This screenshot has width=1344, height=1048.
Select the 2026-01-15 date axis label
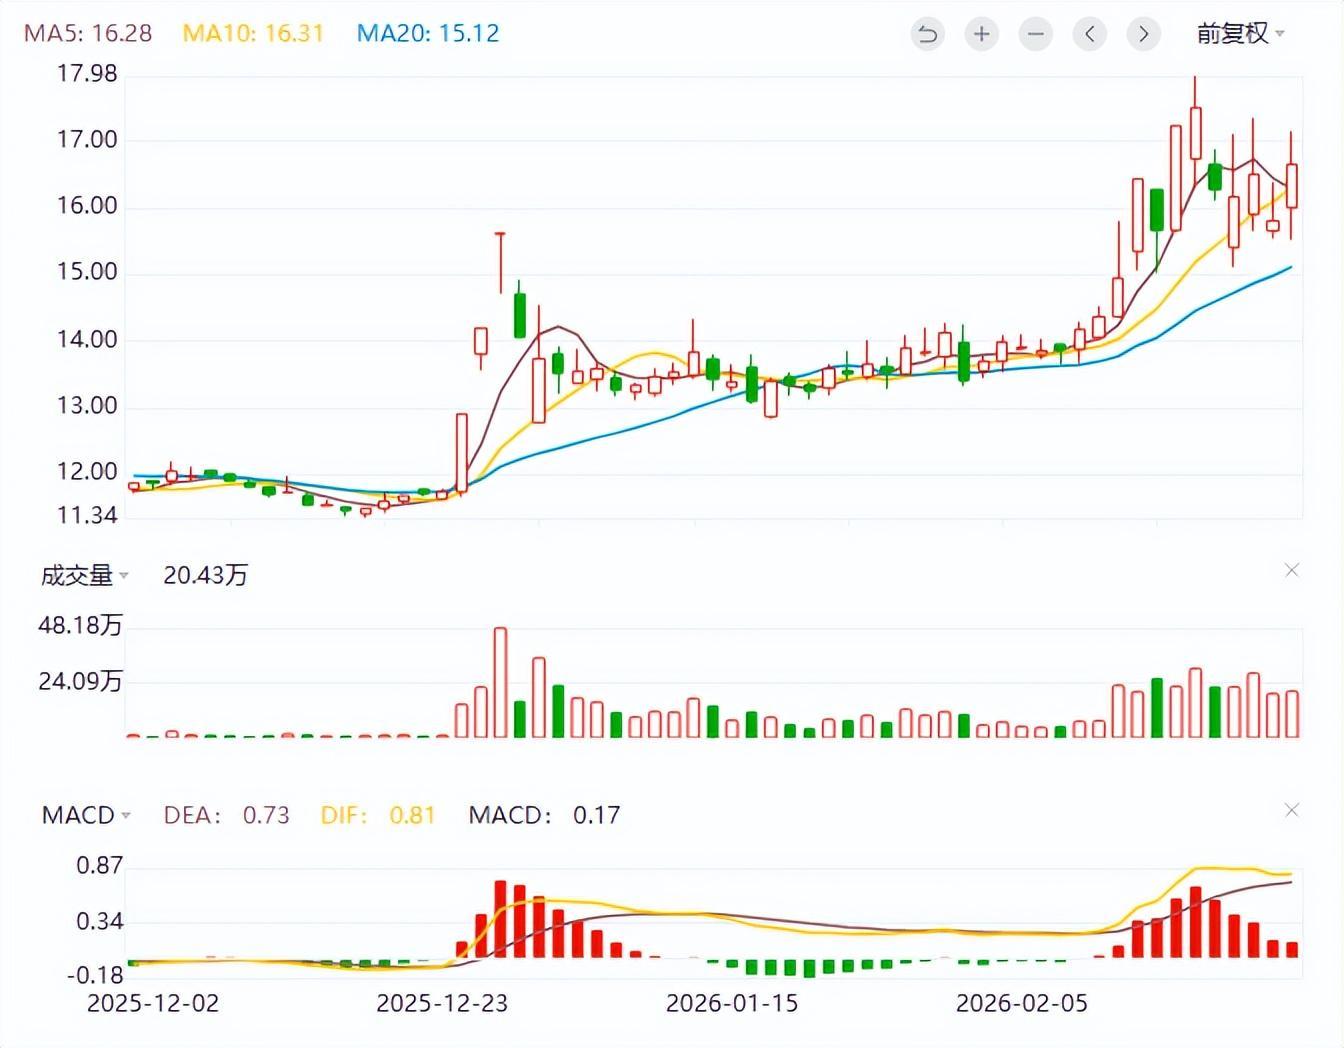[x=731, y=1003]
